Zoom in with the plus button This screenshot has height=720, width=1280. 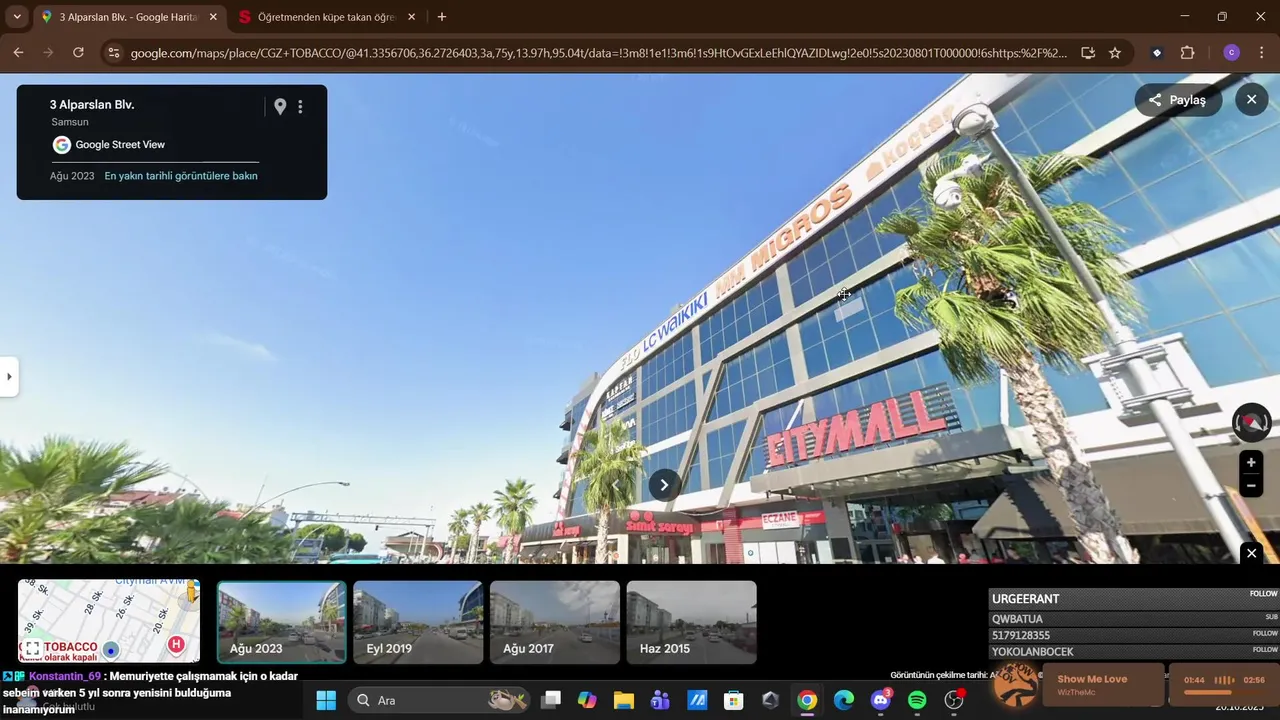click(1251, 463)
